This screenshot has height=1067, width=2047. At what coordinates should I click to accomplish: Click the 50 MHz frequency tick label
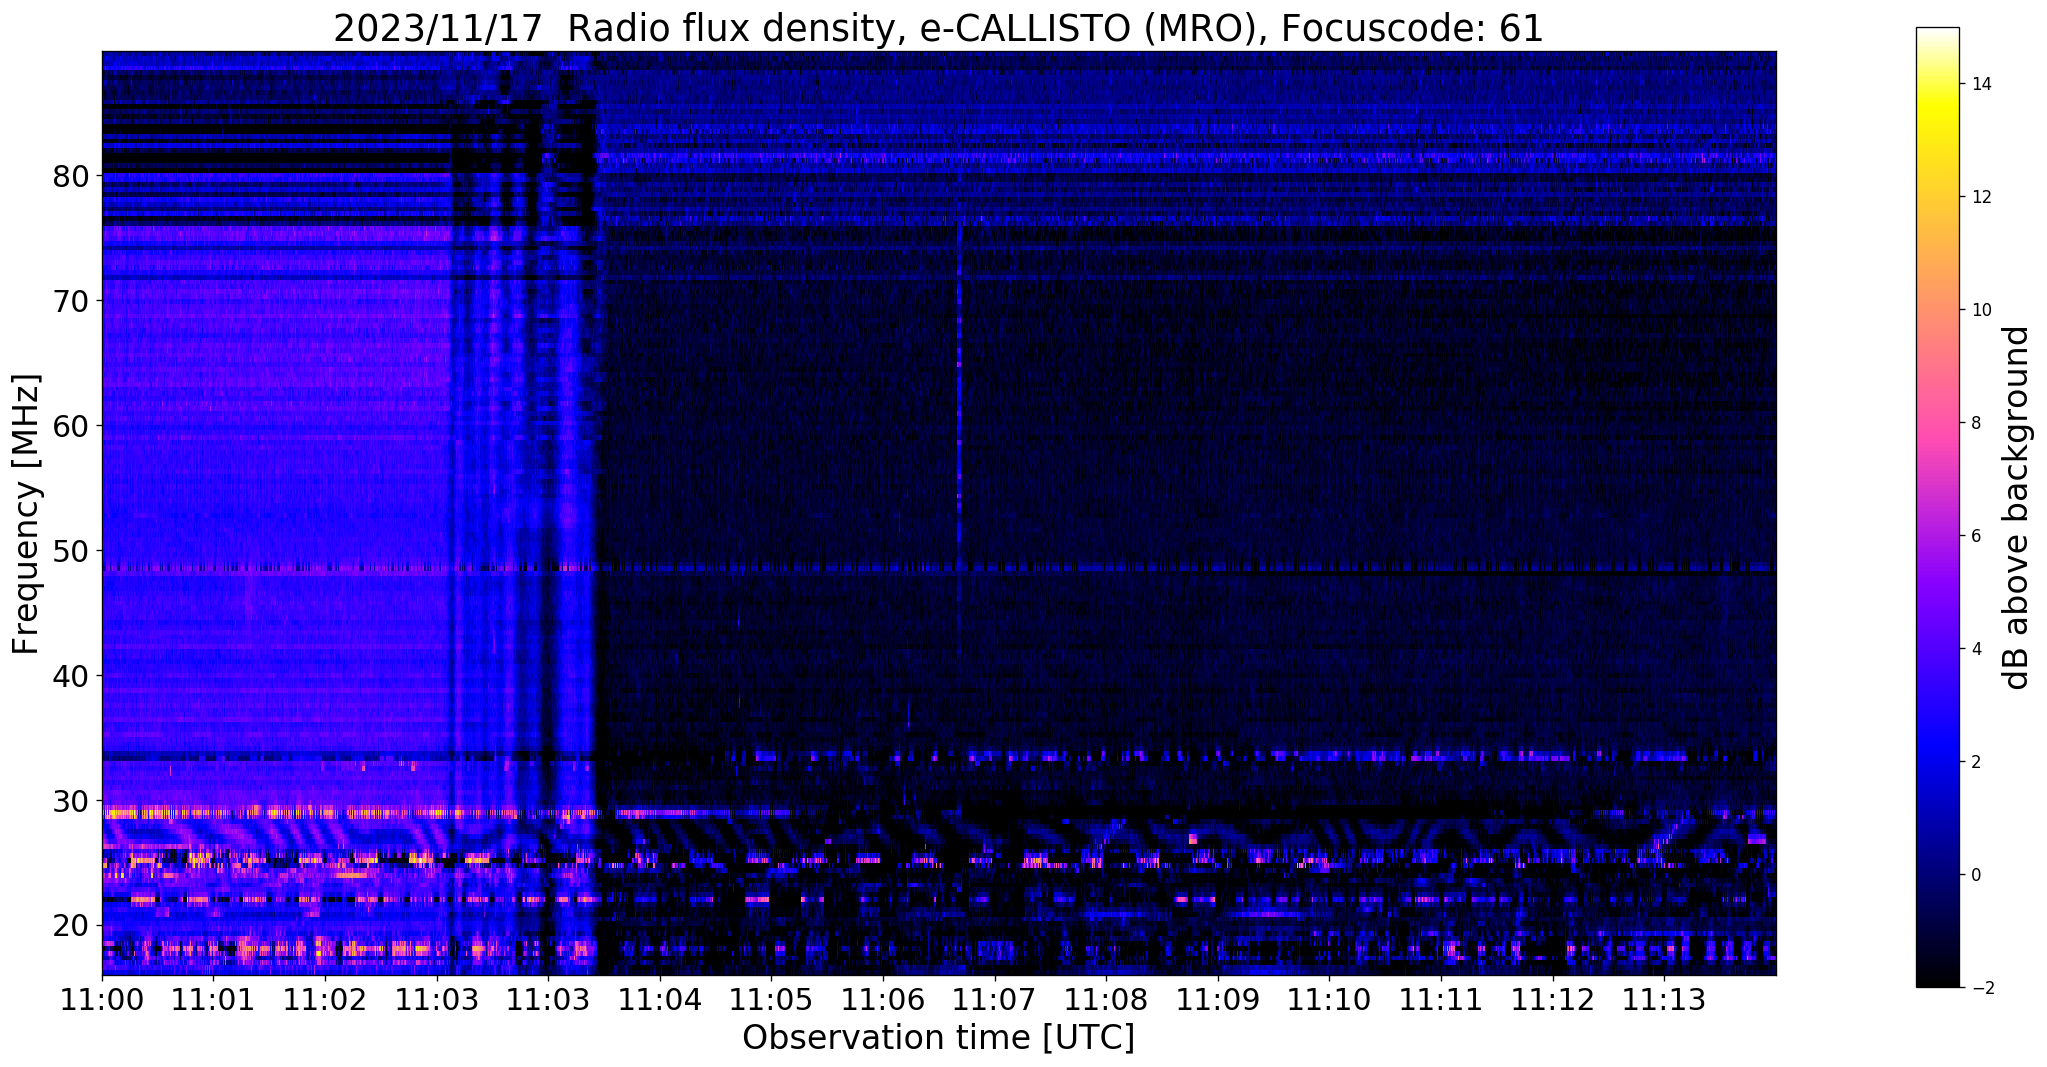tap(71, 551)
